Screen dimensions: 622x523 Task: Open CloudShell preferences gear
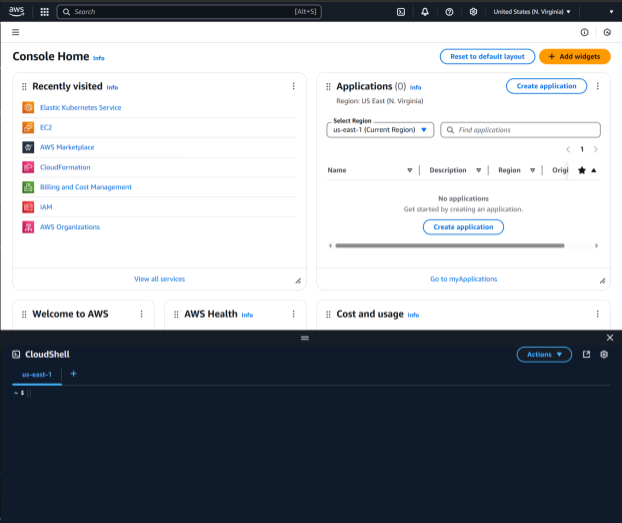click(604, 354)
